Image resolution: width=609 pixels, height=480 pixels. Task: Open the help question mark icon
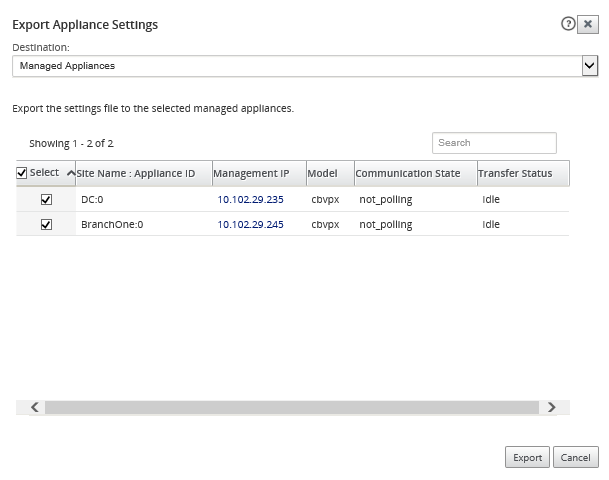pyautogui.click(x=568, y=24)
